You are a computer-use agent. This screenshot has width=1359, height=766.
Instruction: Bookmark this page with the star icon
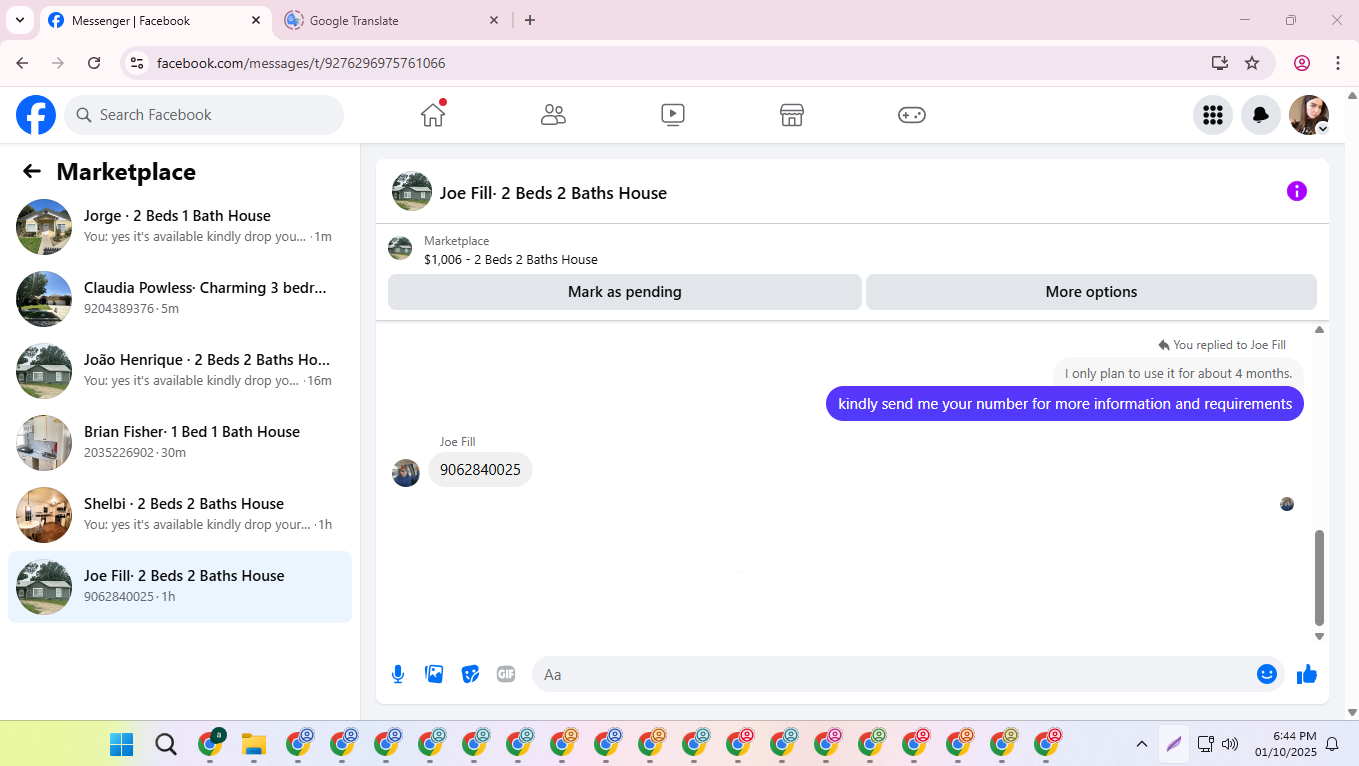click(1252, 63)
